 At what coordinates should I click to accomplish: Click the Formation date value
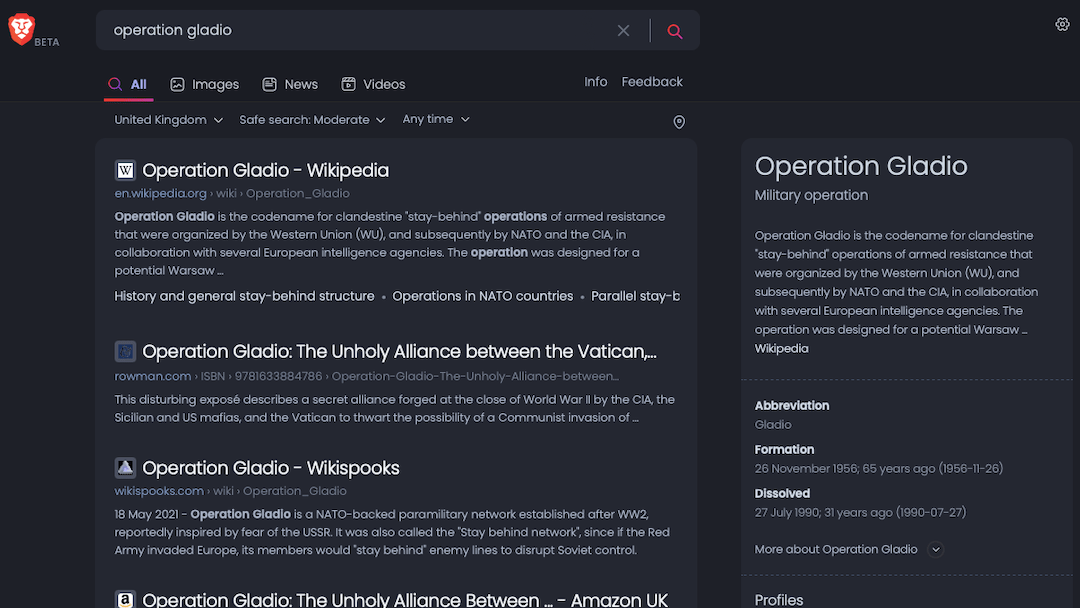[878, 469]
